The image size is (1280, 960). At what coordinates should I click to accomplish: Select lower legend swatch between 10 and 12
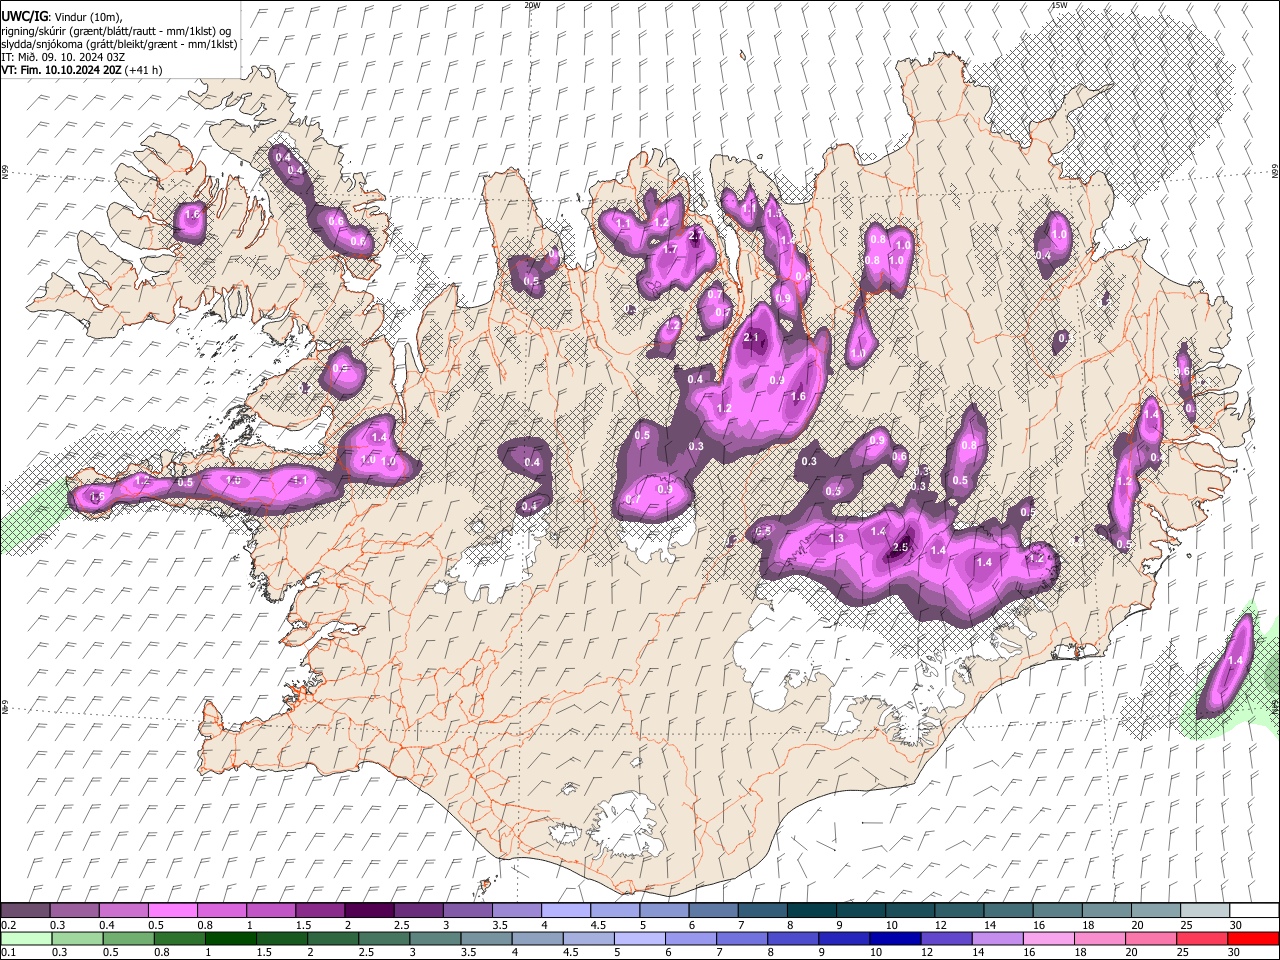pyautogui.click(x=896, y=938)
